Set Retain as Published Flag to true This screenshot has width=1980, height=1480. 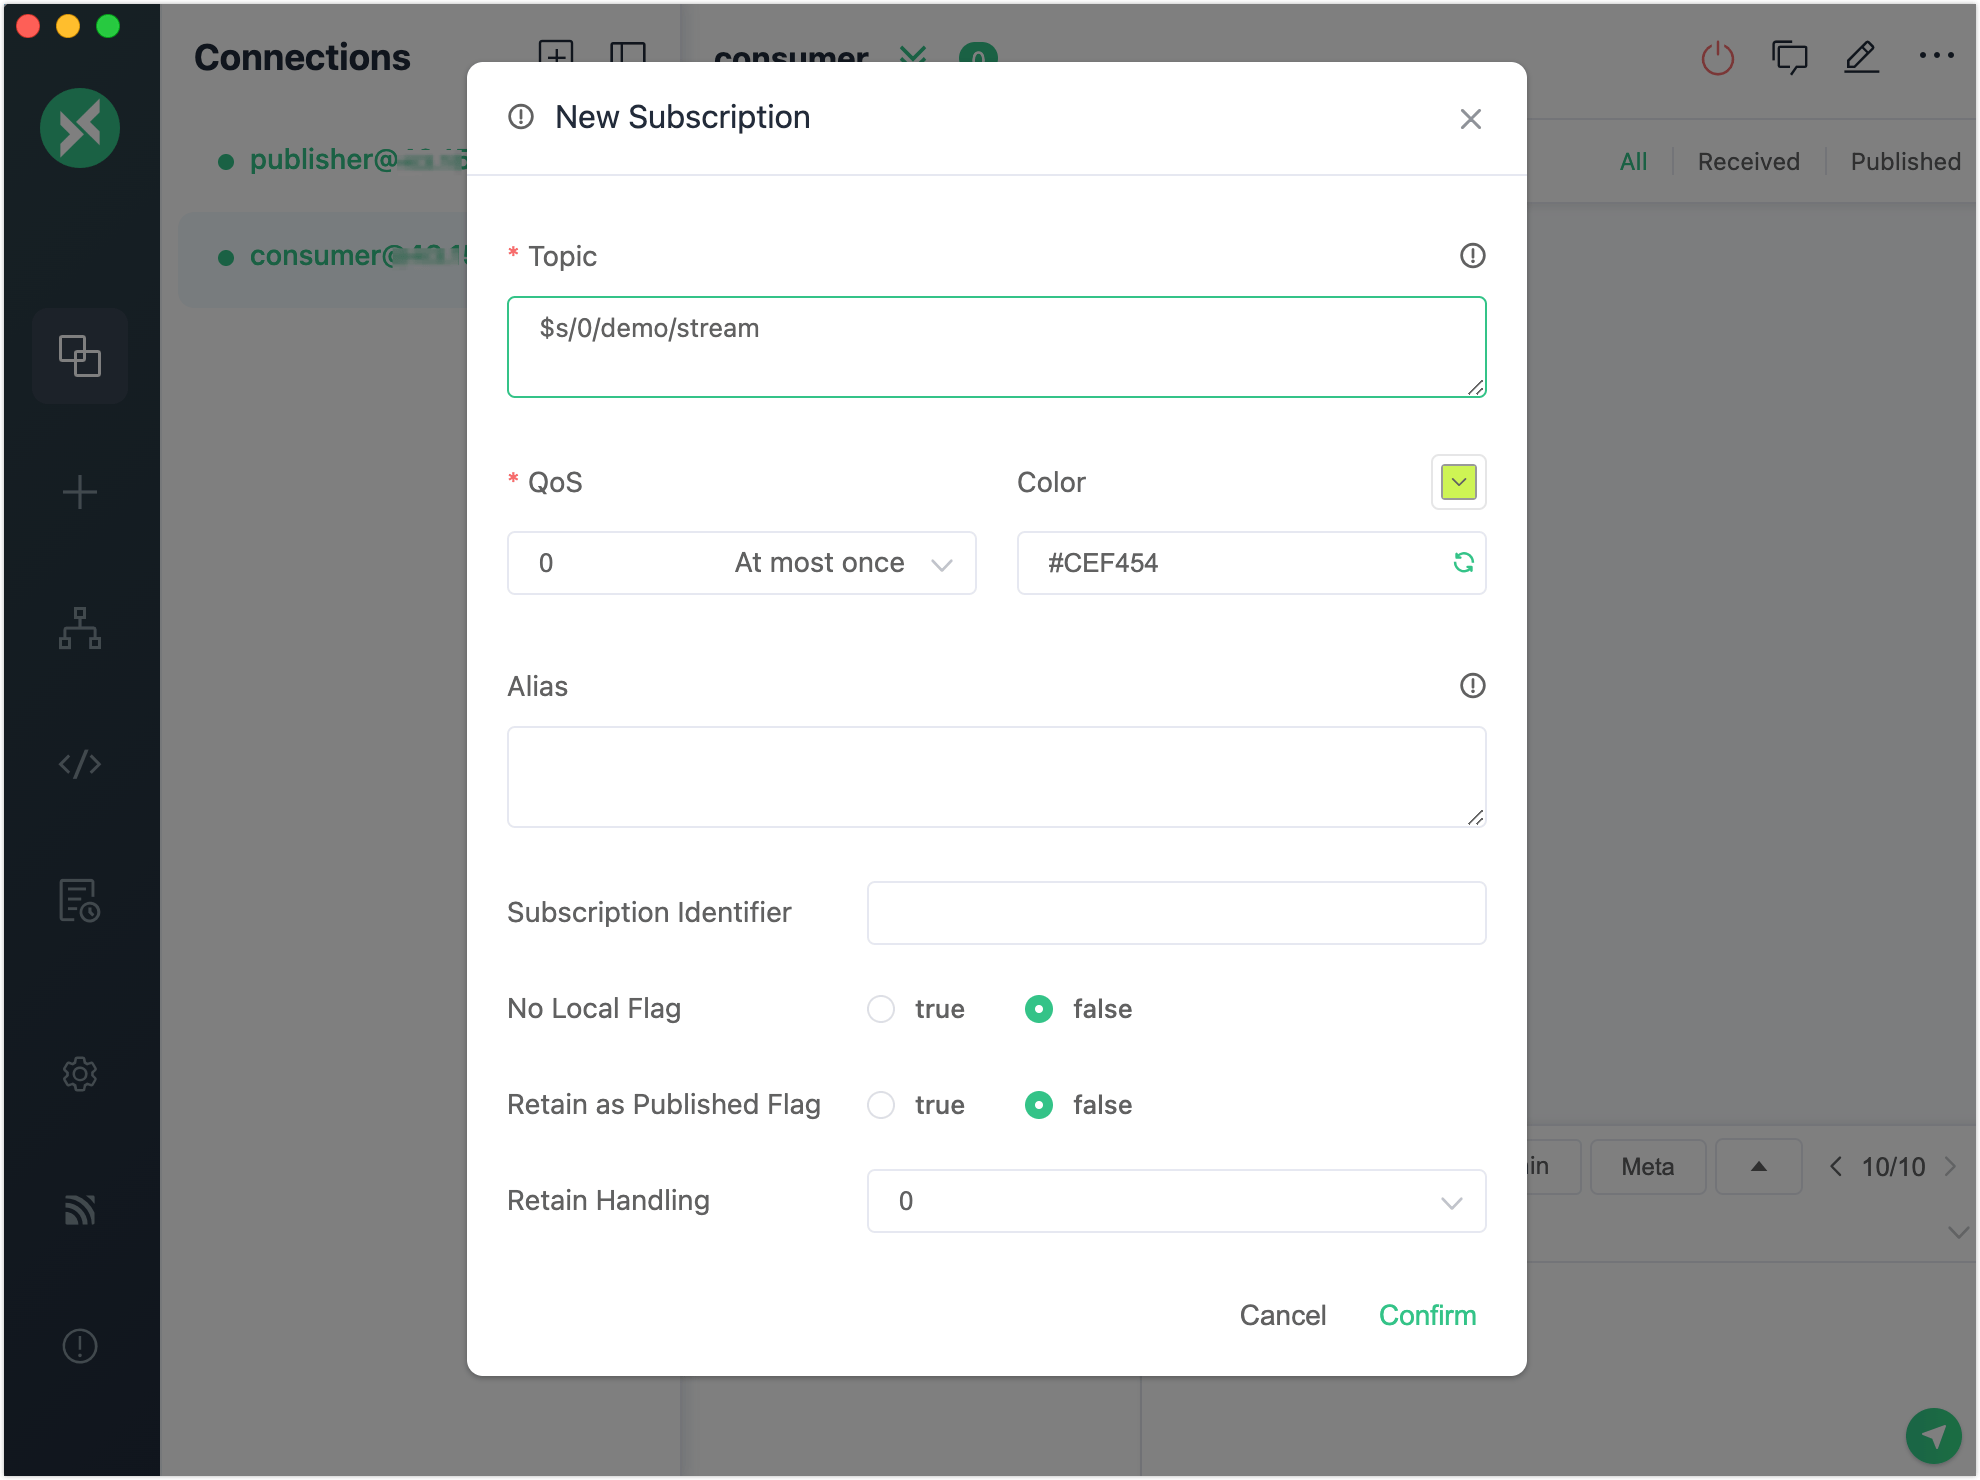pos(881,1105)
